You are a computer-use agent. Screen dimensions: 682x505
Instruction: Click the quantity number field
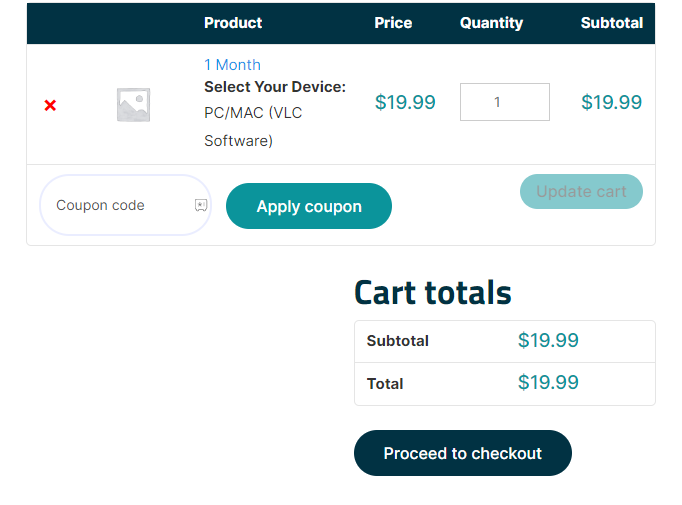(x=504, y=102)
